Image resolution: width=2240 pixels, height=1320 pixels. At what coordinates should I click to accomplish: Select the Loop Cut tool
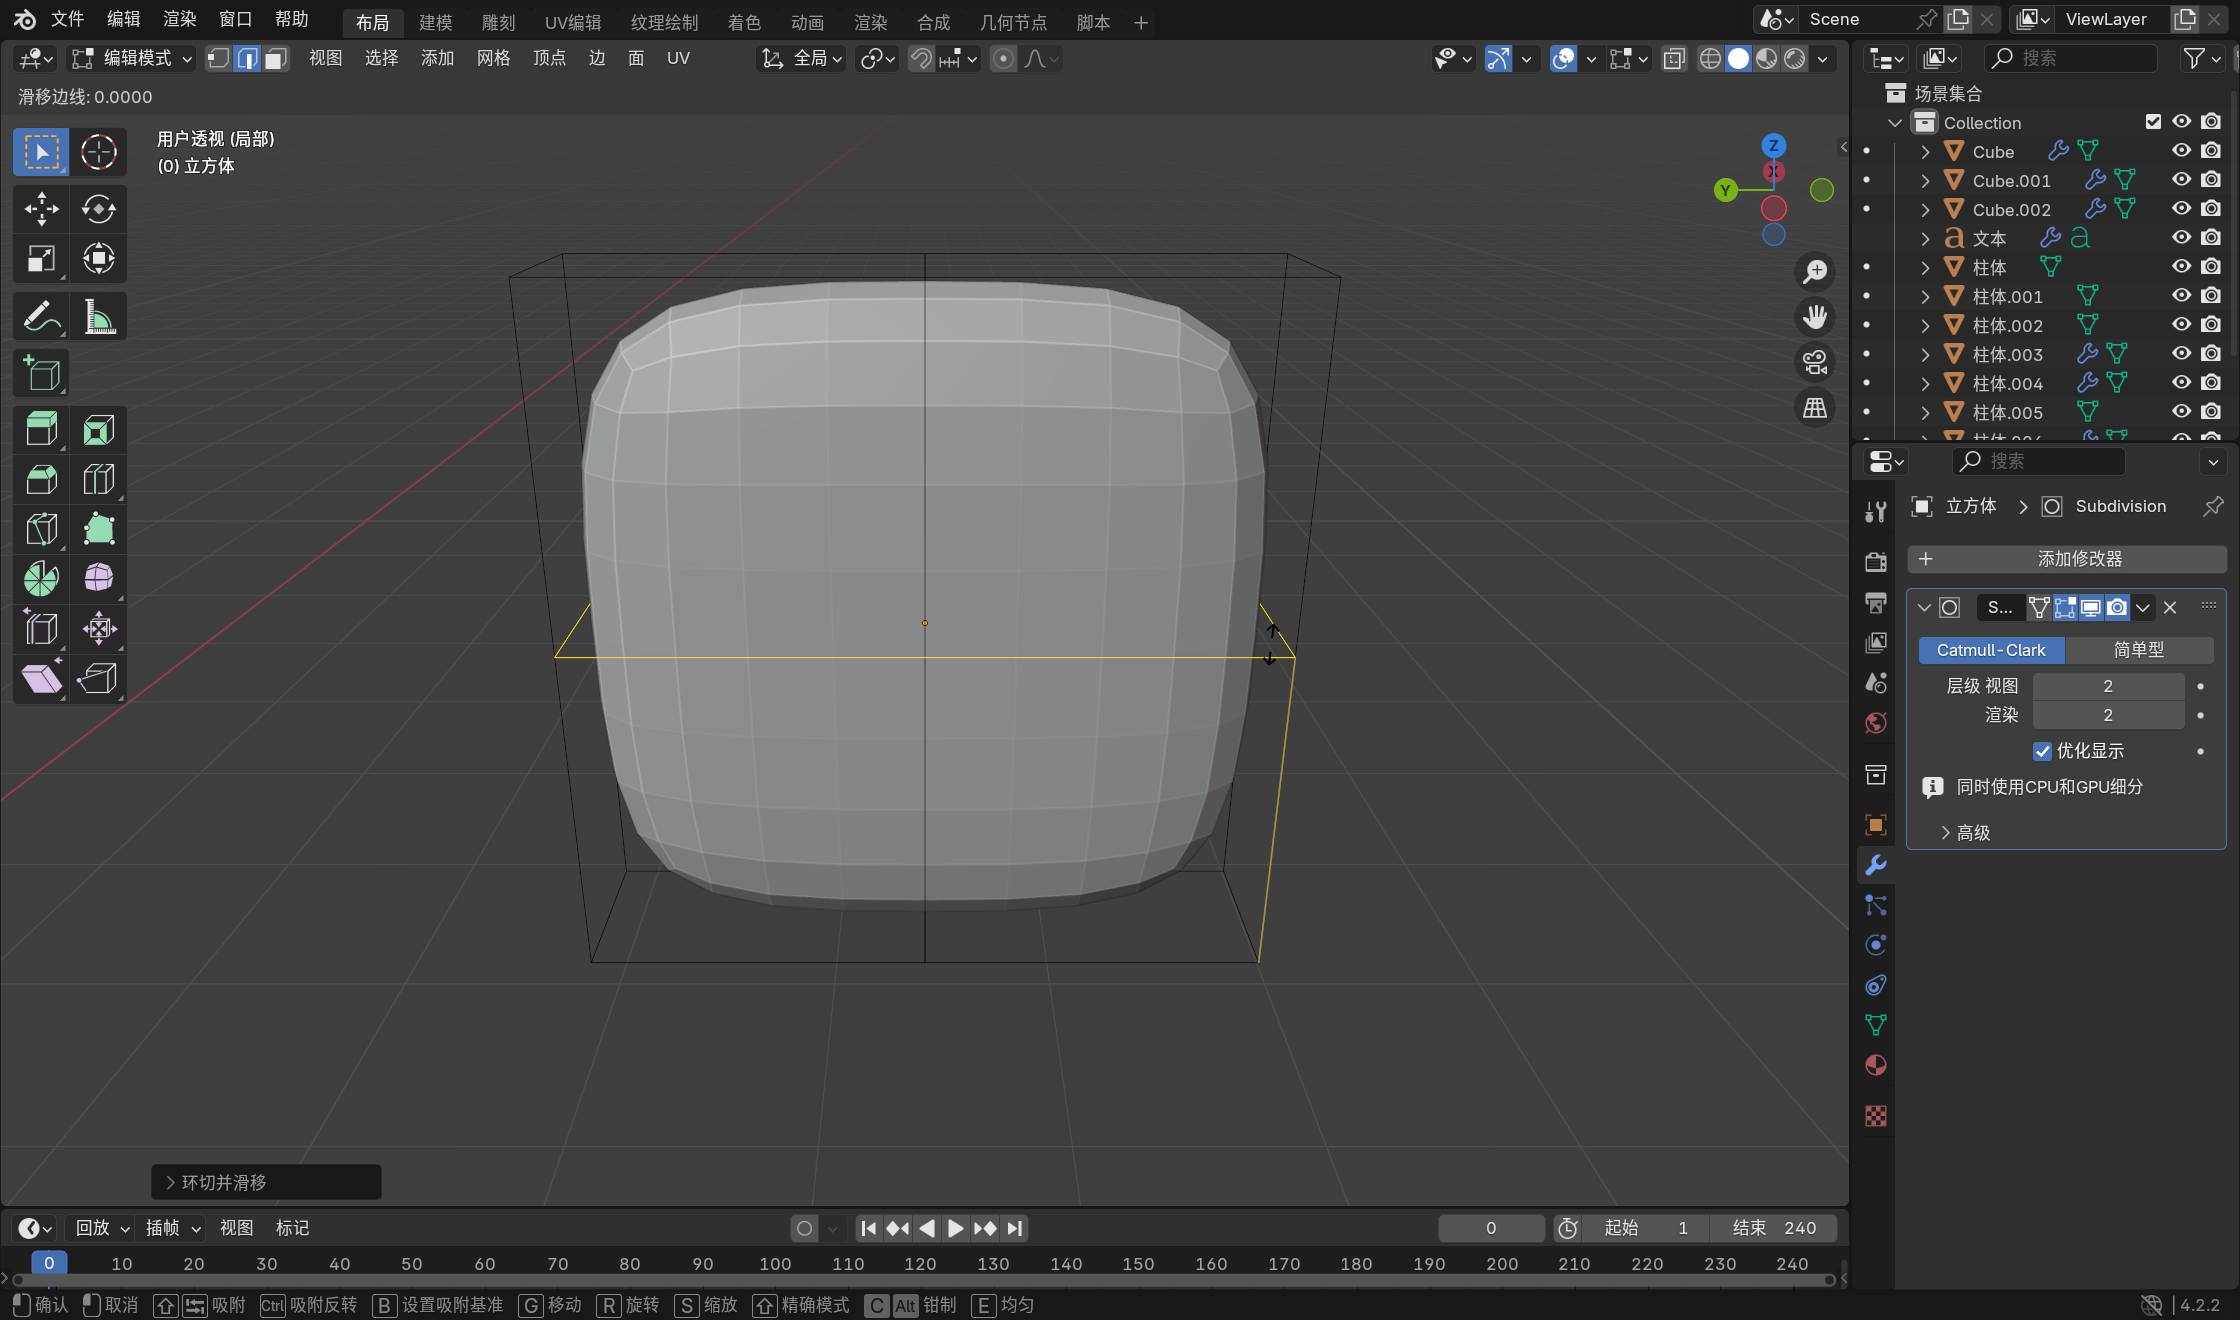98,480
